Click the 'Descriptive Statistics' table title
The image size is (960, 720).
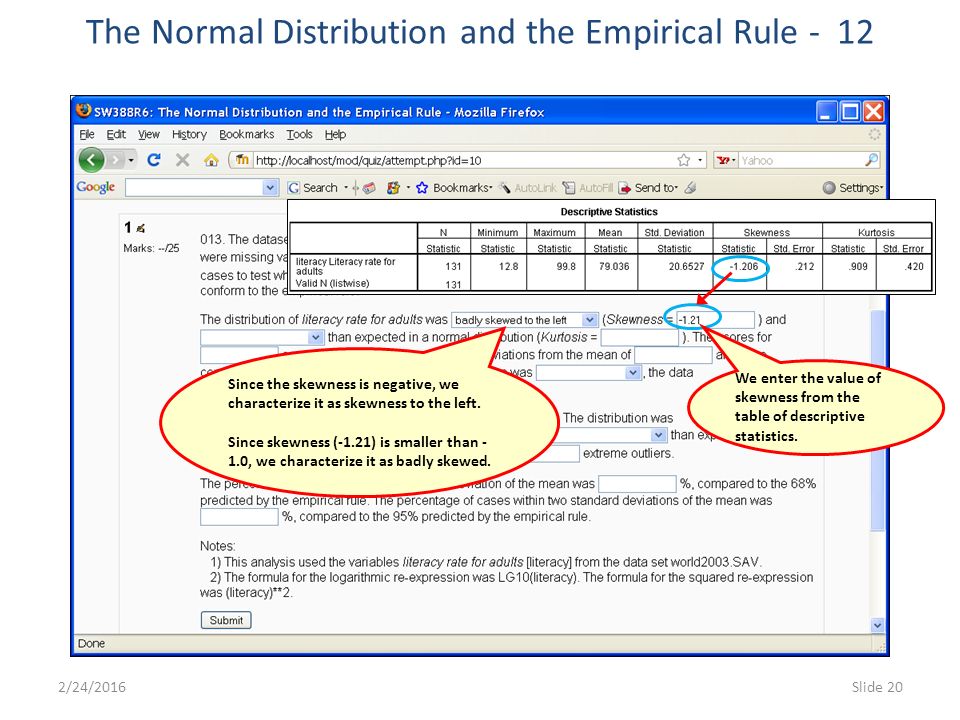click(609, 212)
